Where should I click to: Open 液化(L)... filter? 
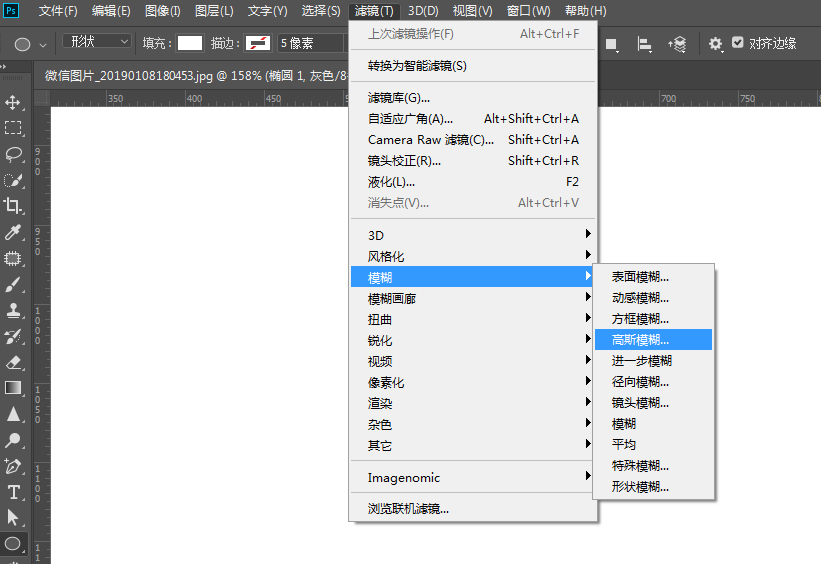tap(473, 182)
